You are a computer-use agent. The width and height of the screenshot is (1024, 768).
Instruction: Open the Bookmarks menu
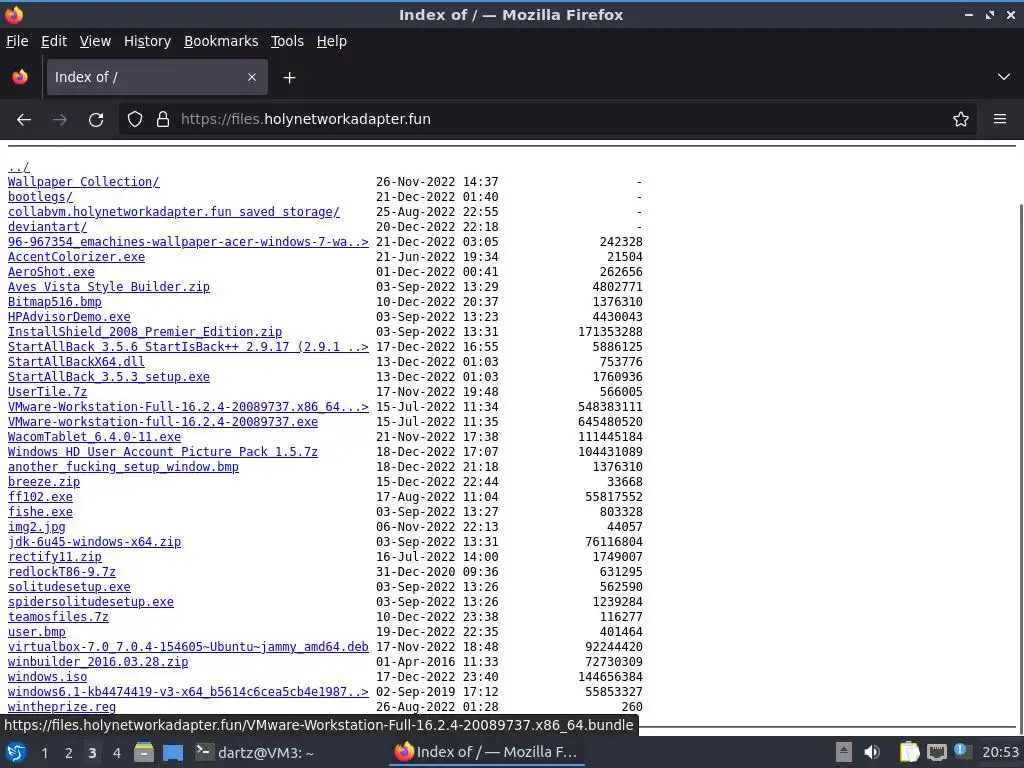click(221, 41)
